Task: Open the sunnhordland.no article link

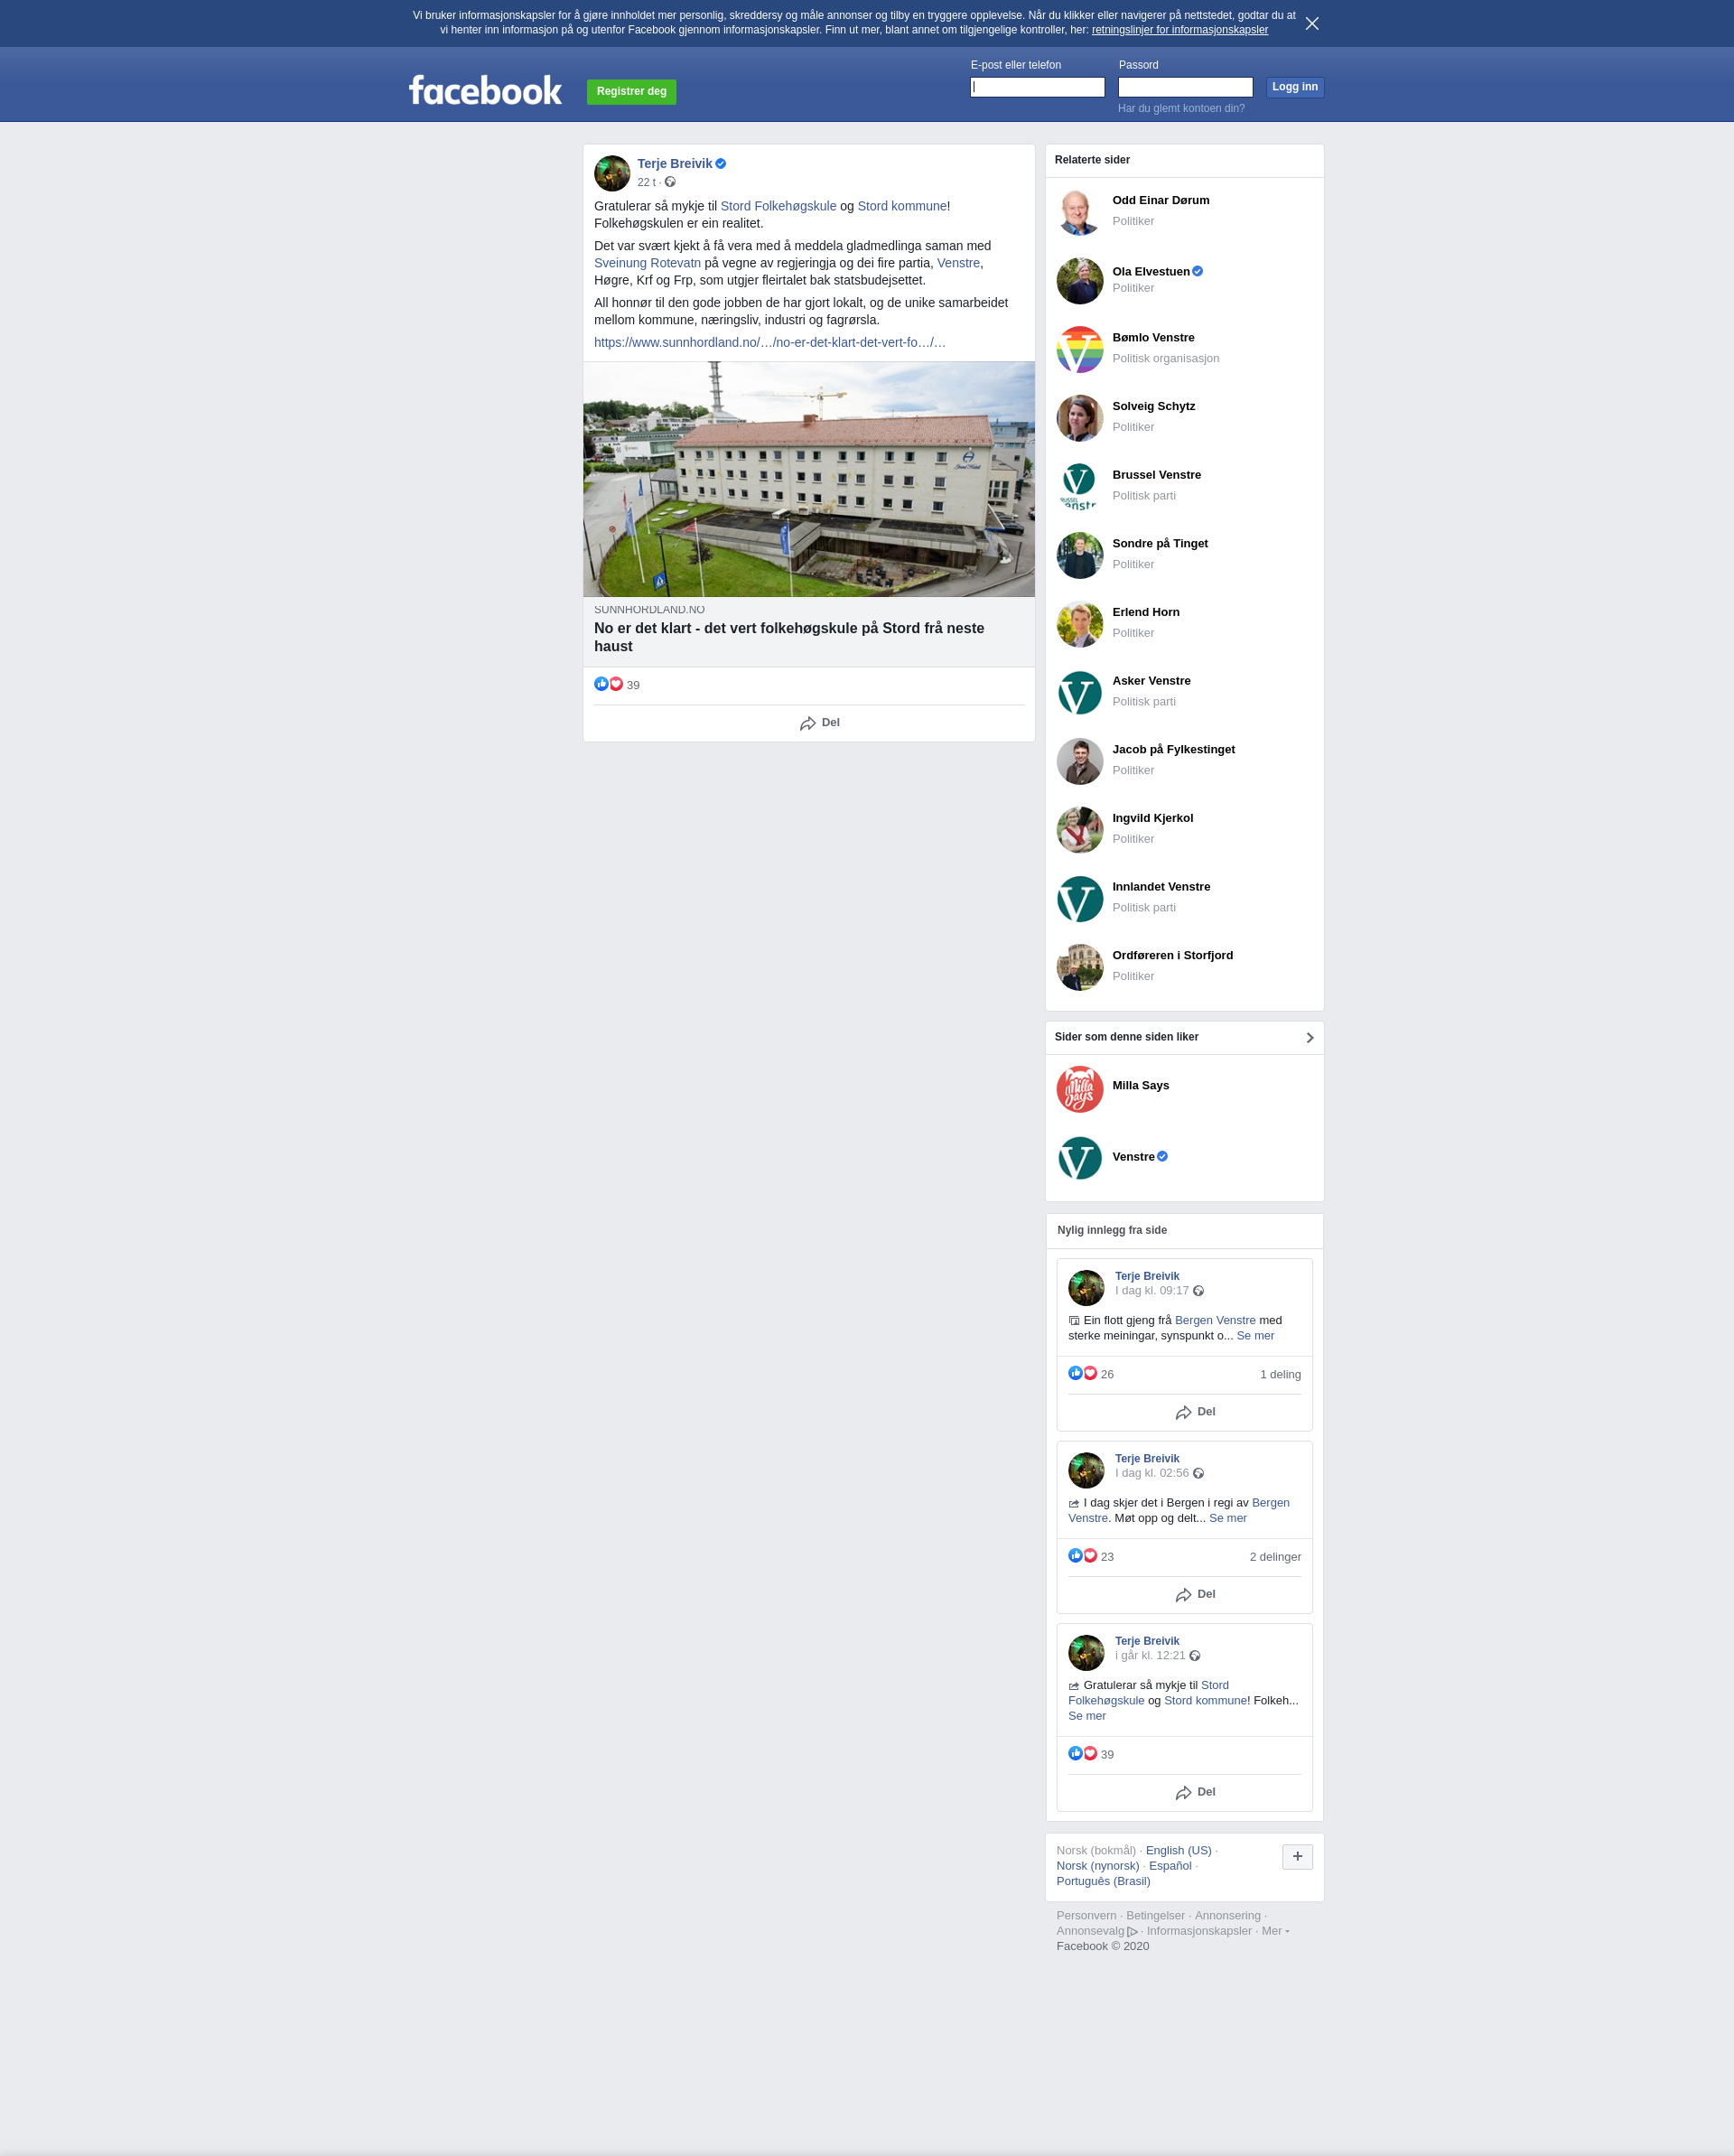Action: pyautogui.click(x=770, y=342)
